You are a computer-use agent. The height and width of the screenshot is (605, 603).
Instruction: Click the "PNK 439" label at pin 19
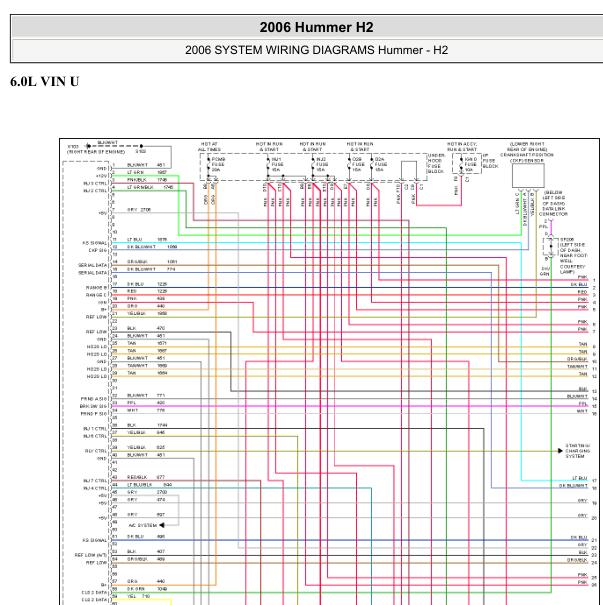[146, 299]
